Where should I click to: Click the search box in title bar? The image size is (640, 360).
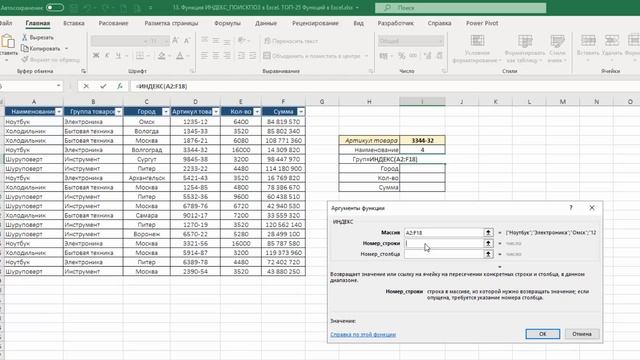[x=460, y=7]
